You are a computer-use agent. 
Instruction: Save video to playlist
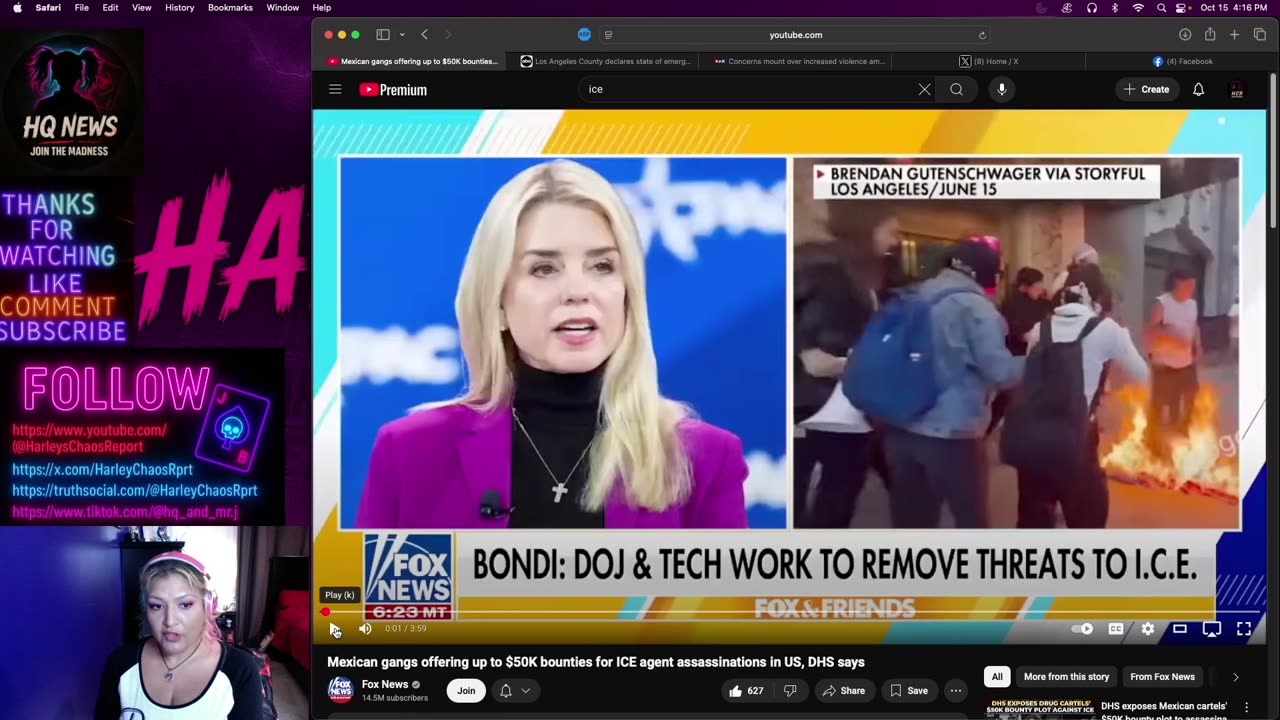tap(910, 690)
